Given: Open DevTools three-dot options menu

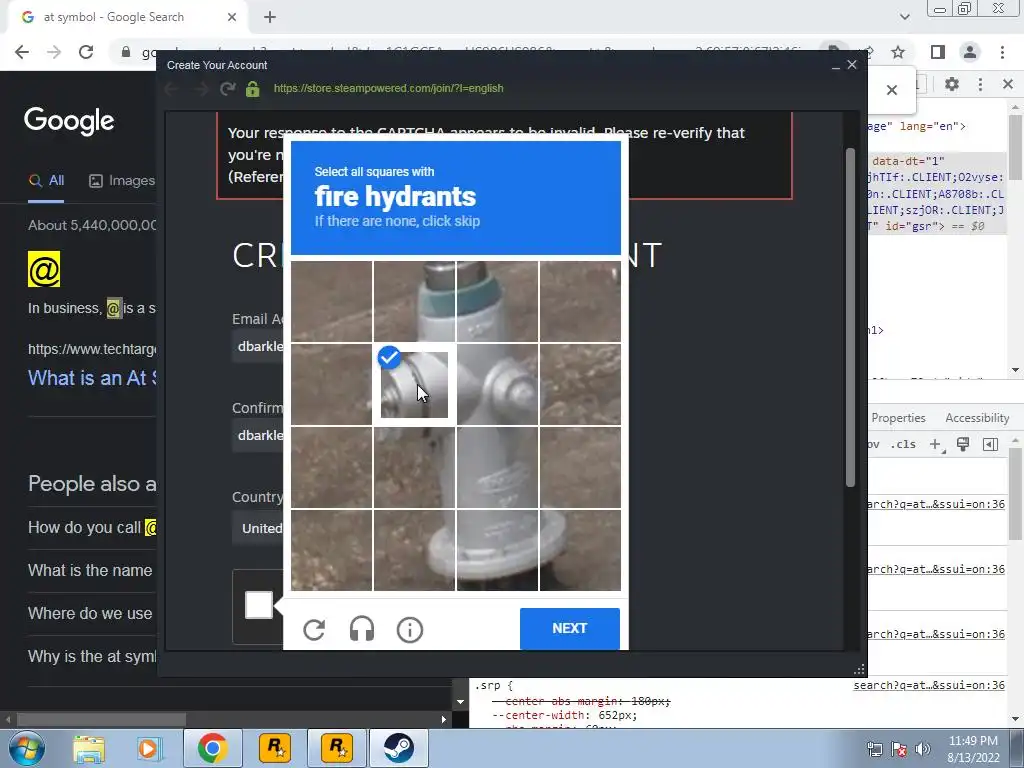Looking at the screenshot, I should [980, 84].
